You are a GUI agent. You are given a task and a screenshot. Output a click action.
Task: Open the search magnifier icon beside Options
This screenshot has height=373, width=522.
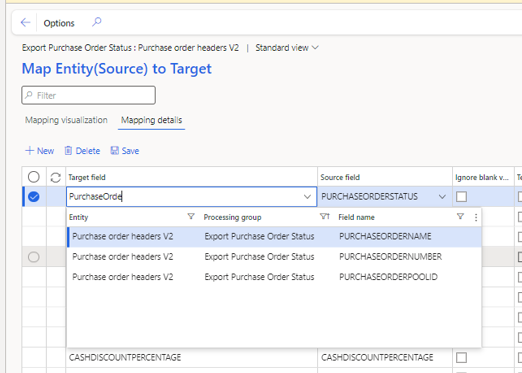pyautogui.click(x=97, y=22)
